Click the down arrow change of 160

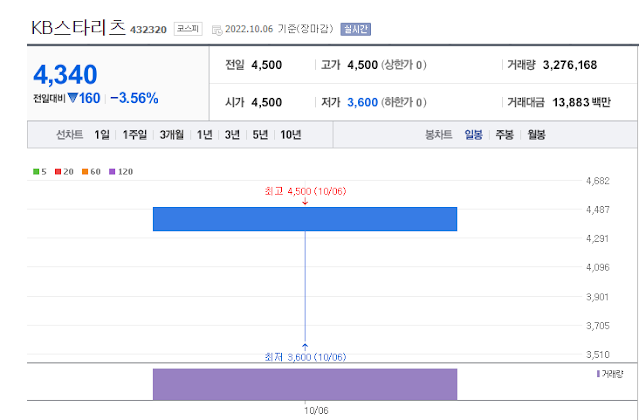[x=84, y=98]
